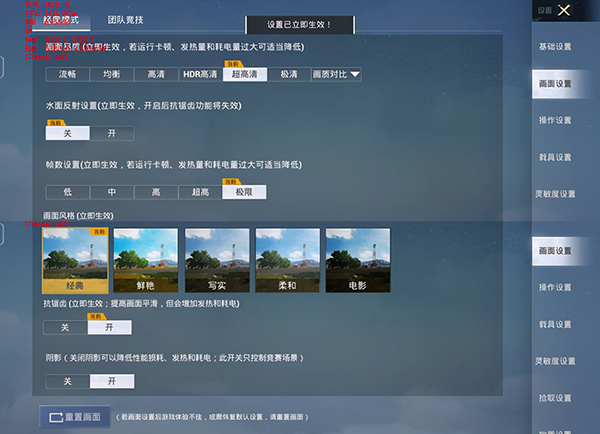Choose HDR高清 graphics quality

pos(199,74)
